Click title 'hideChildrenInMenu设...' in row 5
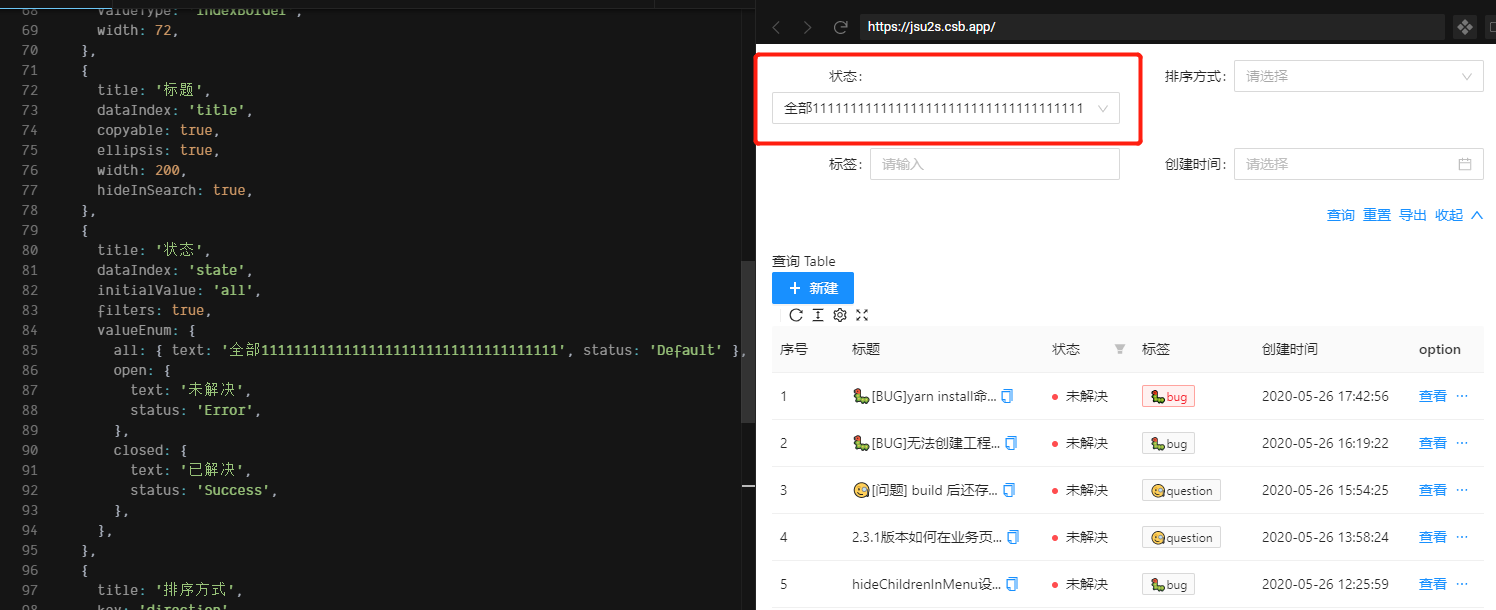Screen dimensions: 1496x610 click(x=926, y=584)
